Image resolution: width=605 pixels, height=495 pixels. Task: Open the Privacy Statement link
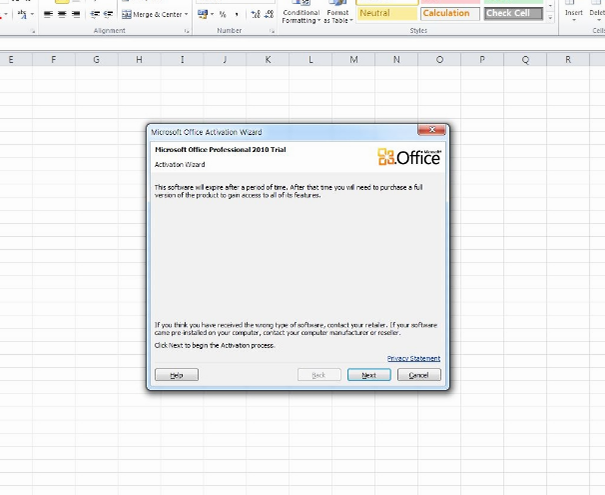pos(414,358)
